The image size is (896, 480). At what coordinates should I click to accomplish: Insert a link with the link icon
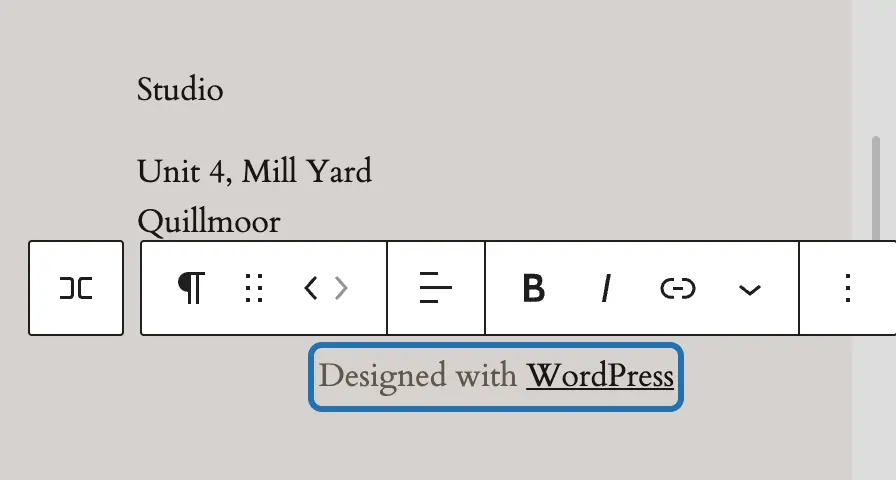click(x=678, y=288)
